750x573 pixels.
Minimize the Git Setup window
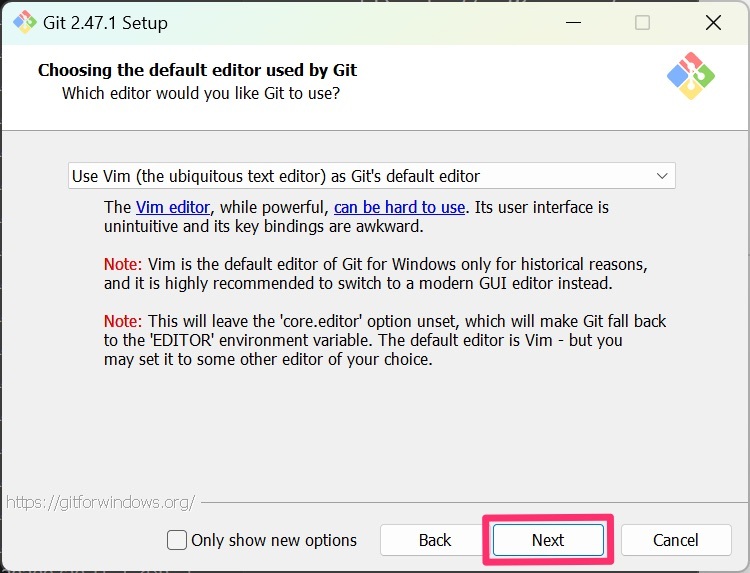573,22
